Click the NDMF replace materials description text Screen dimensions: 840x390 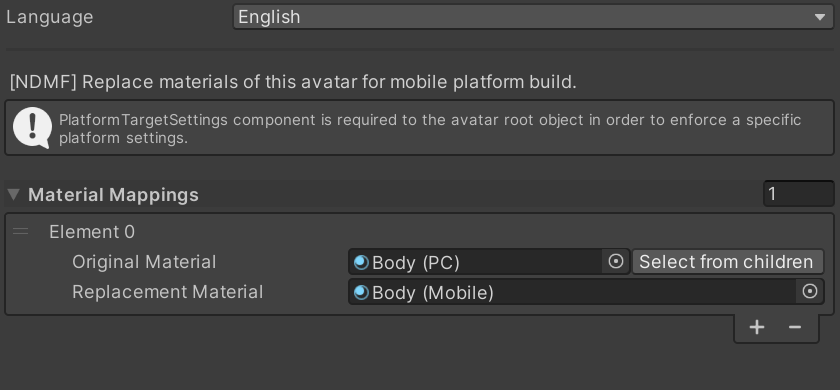[293, 82]
